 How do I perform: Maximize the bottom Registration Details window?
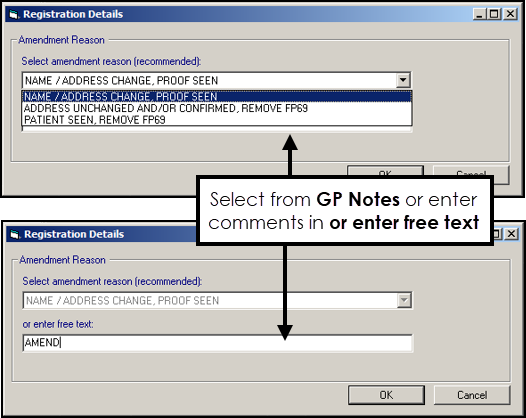pos(497,234)
